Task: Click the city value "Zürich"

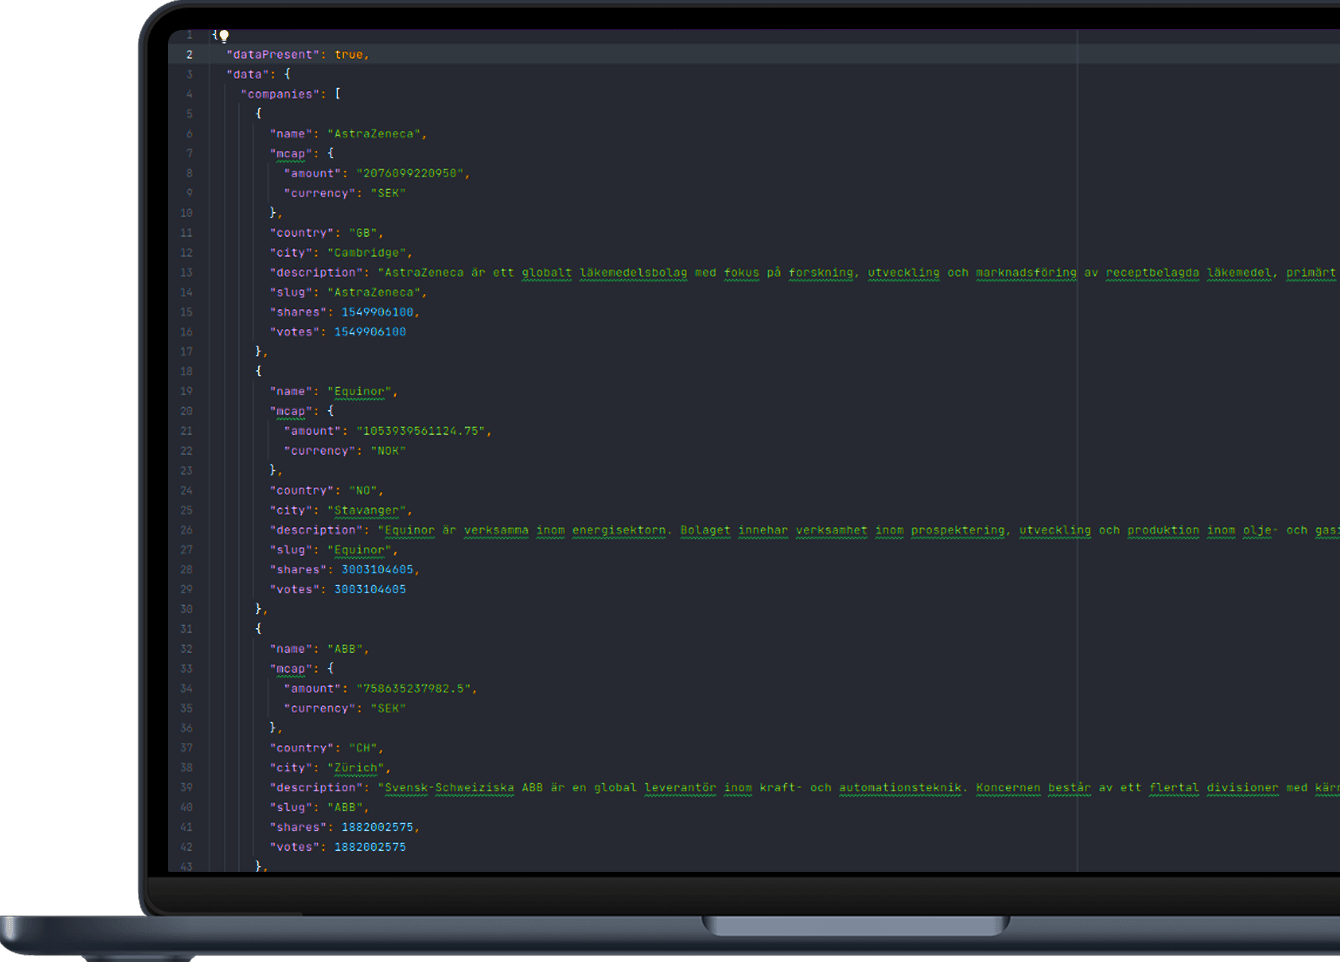Action: tap(356, 768)
